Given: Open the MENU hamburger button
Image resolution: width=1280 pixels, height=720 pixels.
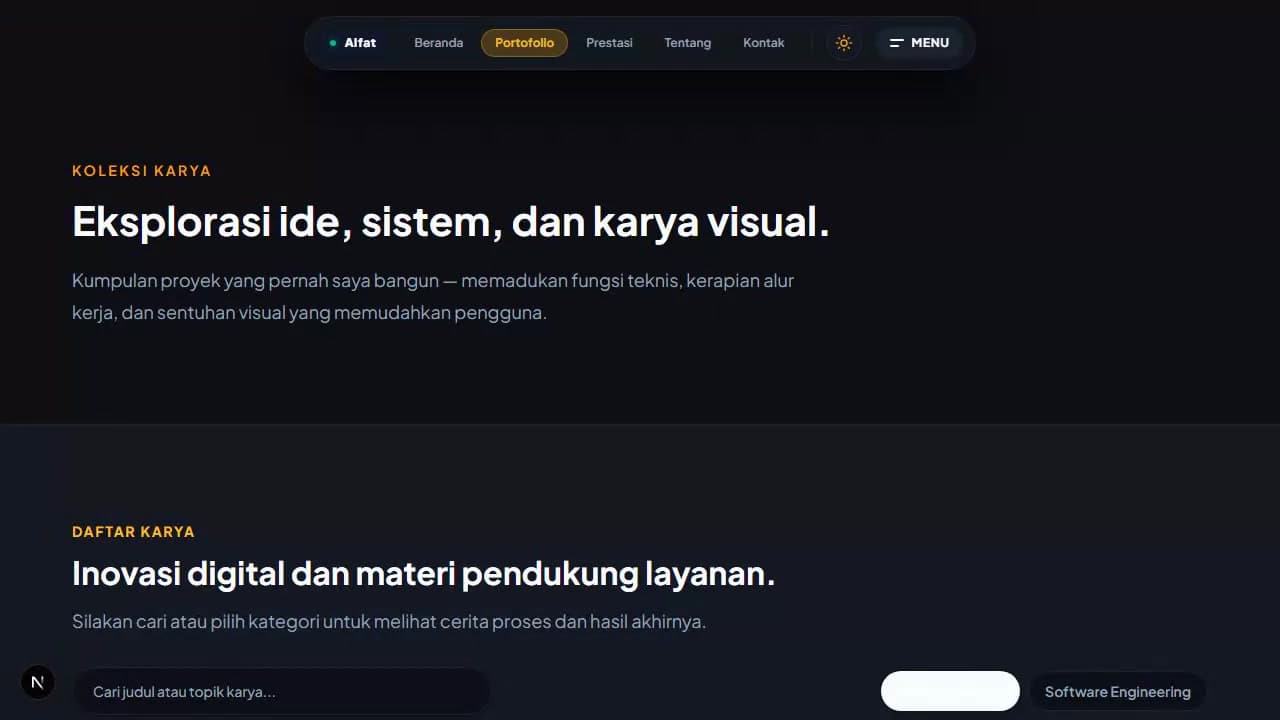Looking at the screenshot, I should [x=919, y=43].
